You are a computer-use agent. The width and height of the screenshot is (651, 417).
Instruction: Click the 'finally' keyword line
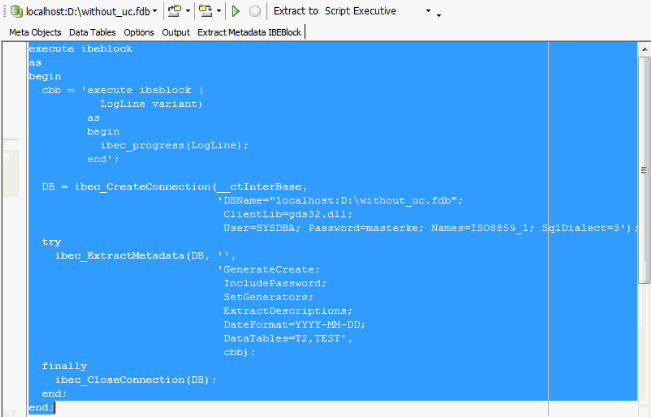pyautogui.click(x=64, y=366)
